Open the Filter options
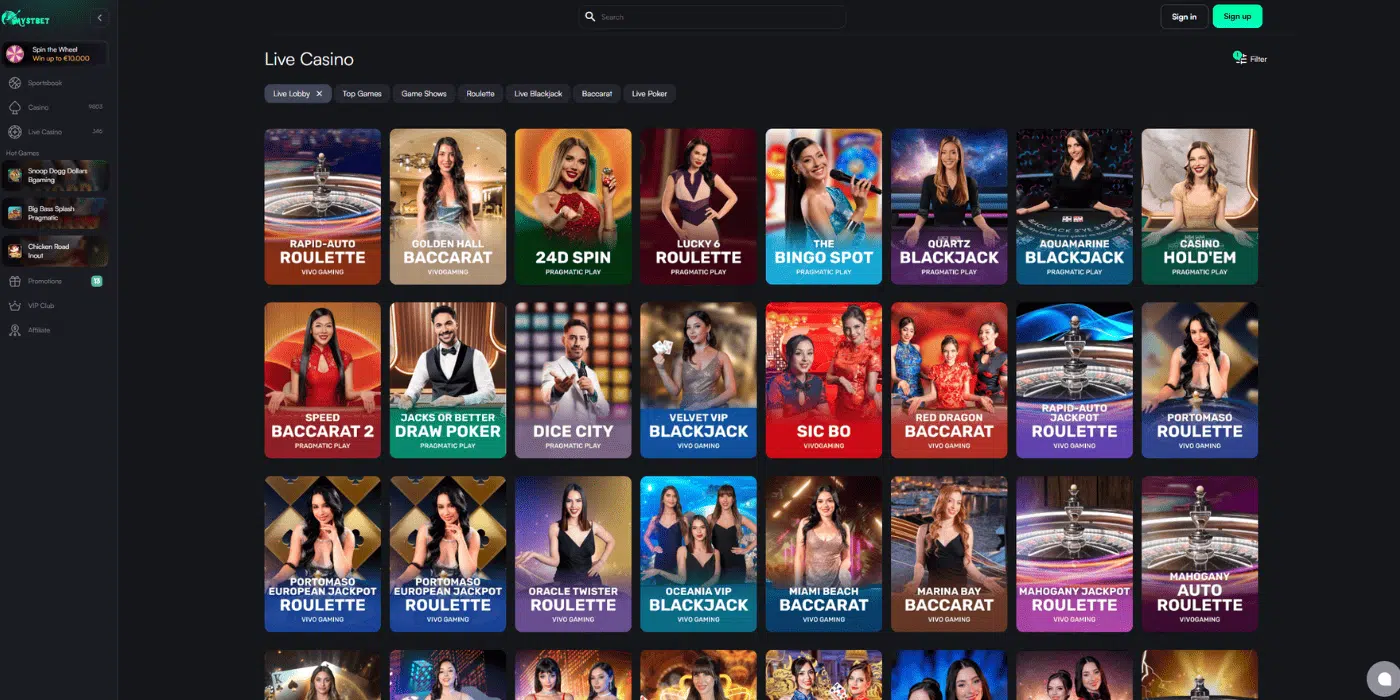The width and height of the screenshot is (1400, 700). tap(1251, 59)
